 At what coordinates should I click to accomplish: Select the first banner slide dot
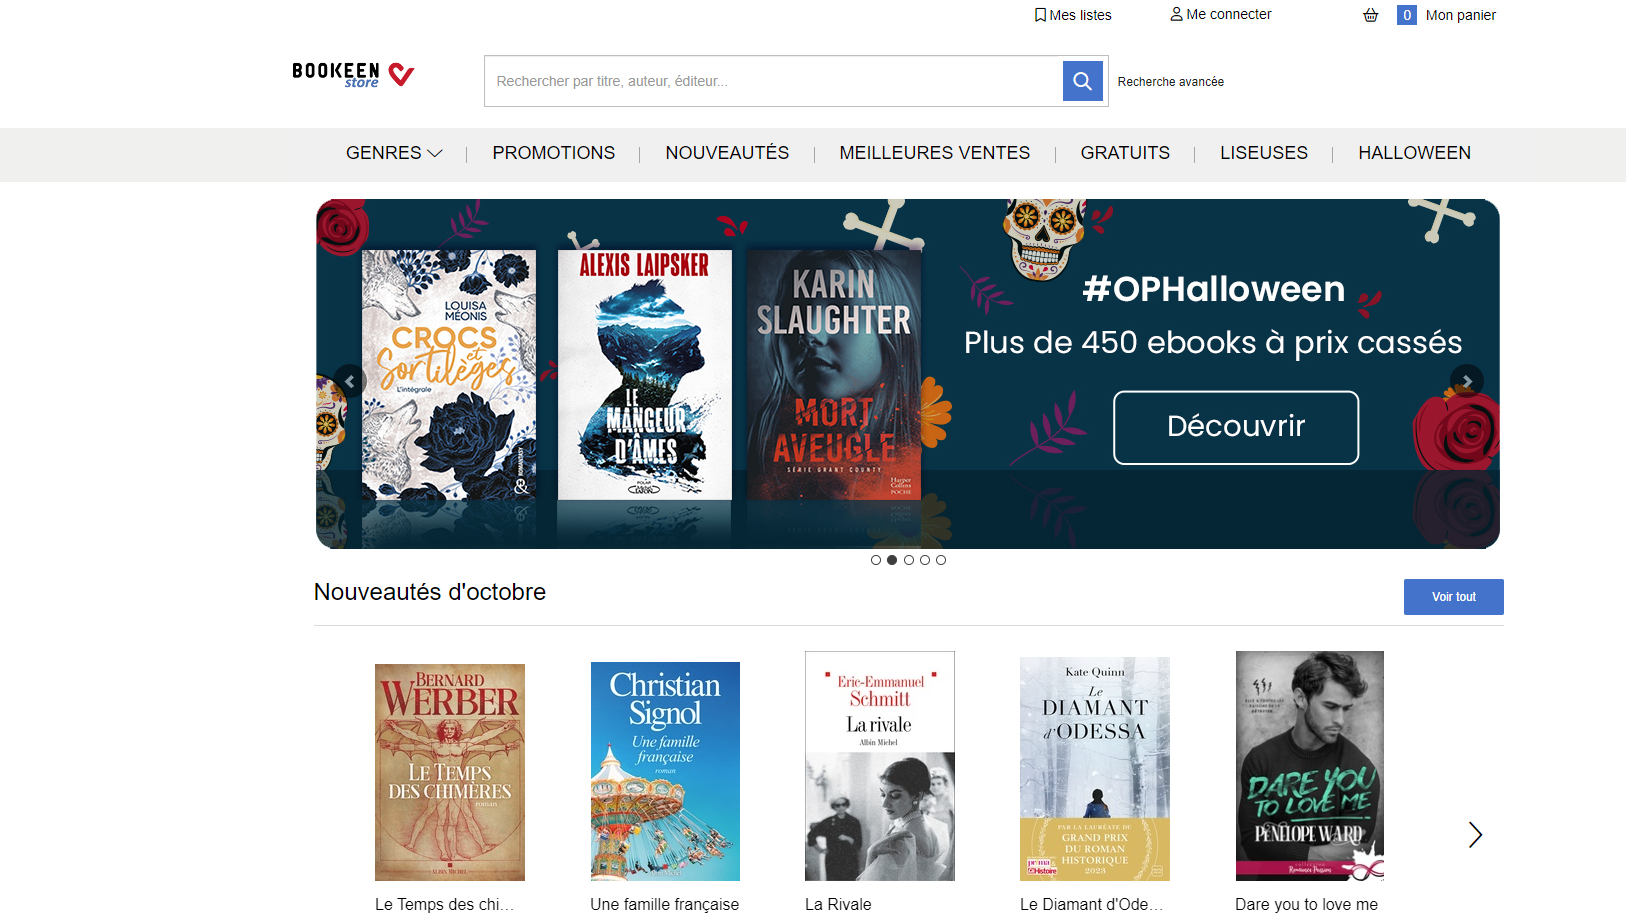[x=876, y=560]
